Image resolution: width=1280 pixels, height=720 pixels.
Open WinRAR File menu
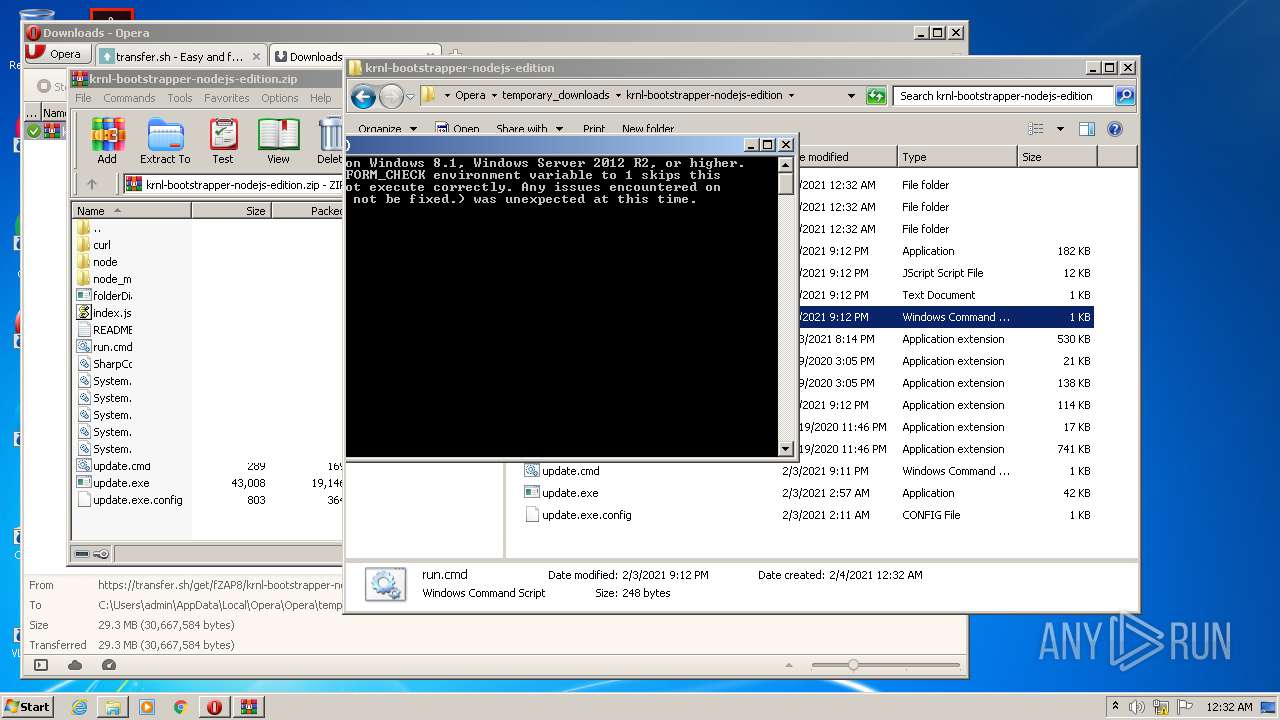click(83, 98)
